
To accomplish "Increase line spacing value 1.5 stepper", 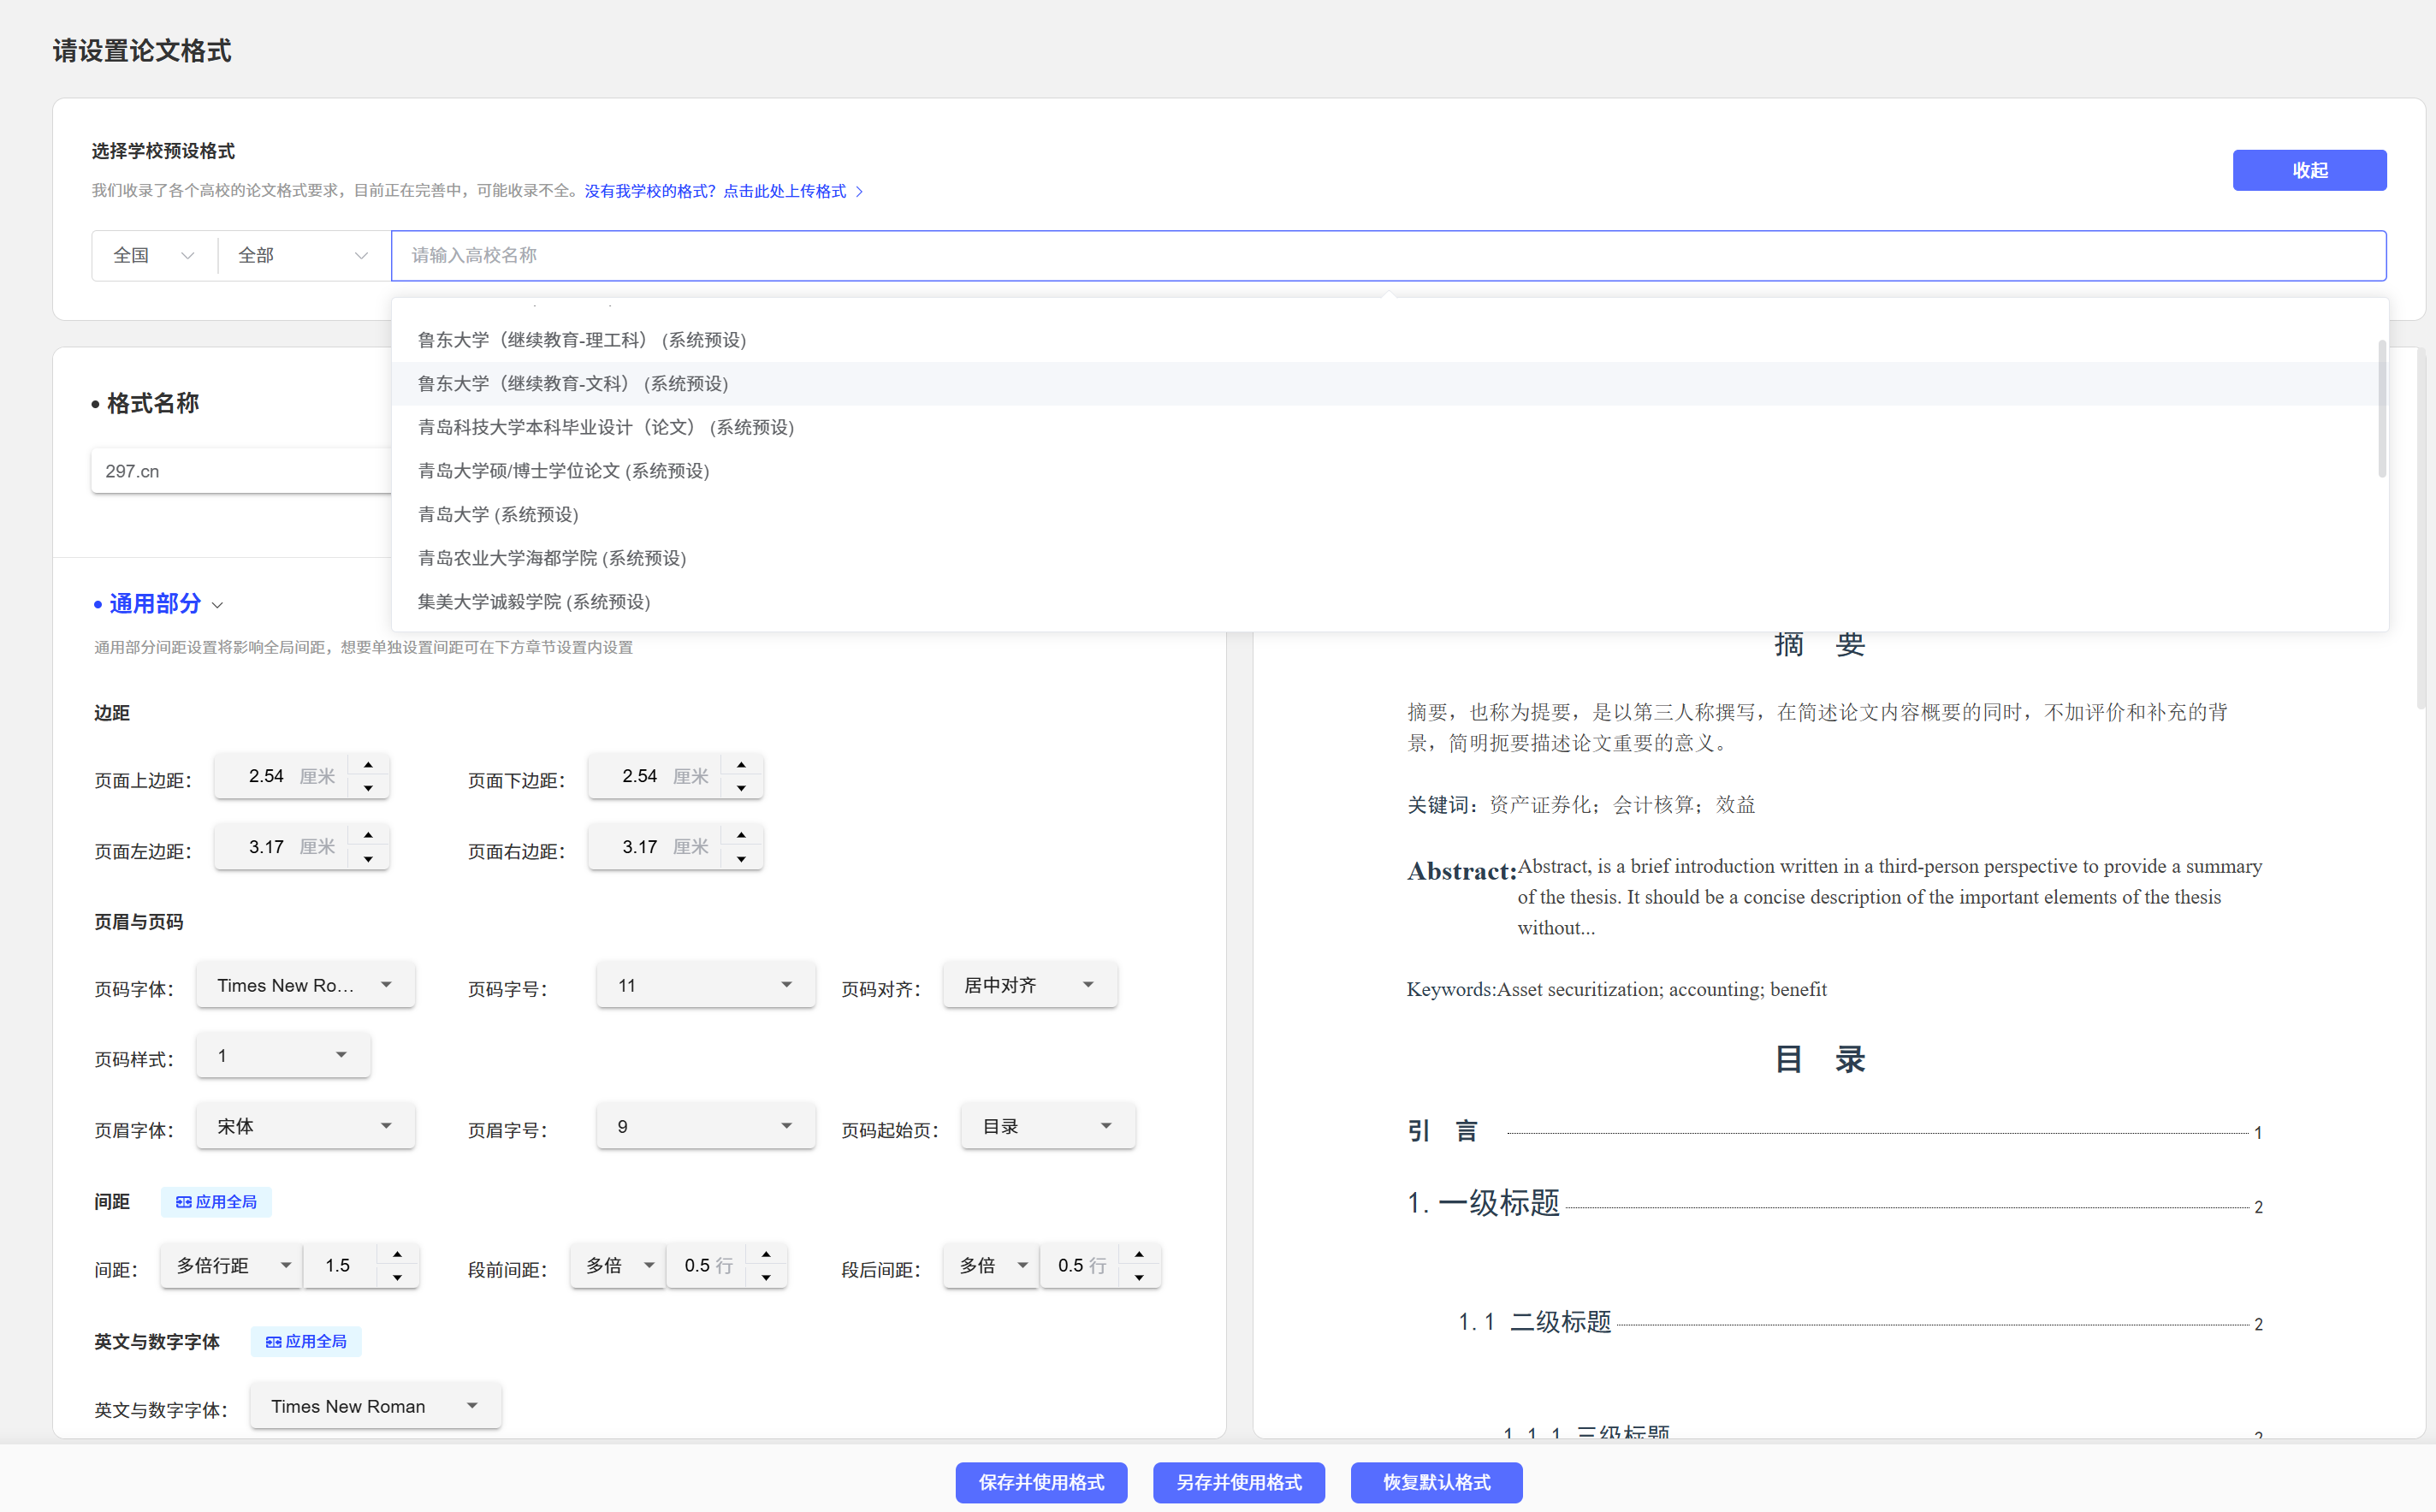I will tap(397, 1254).
